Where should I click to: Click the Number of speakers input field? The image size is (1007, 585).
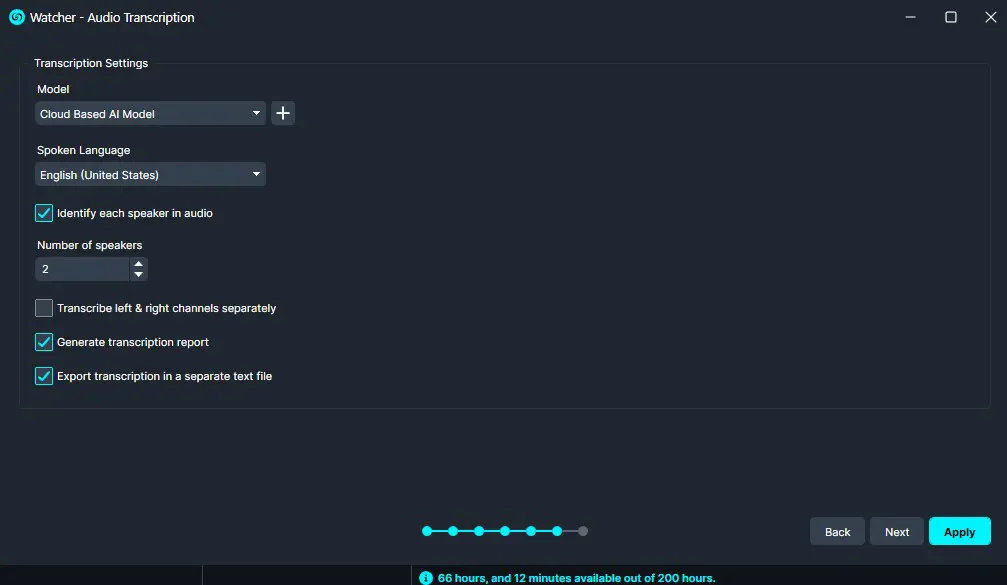[x=82, y=269]
